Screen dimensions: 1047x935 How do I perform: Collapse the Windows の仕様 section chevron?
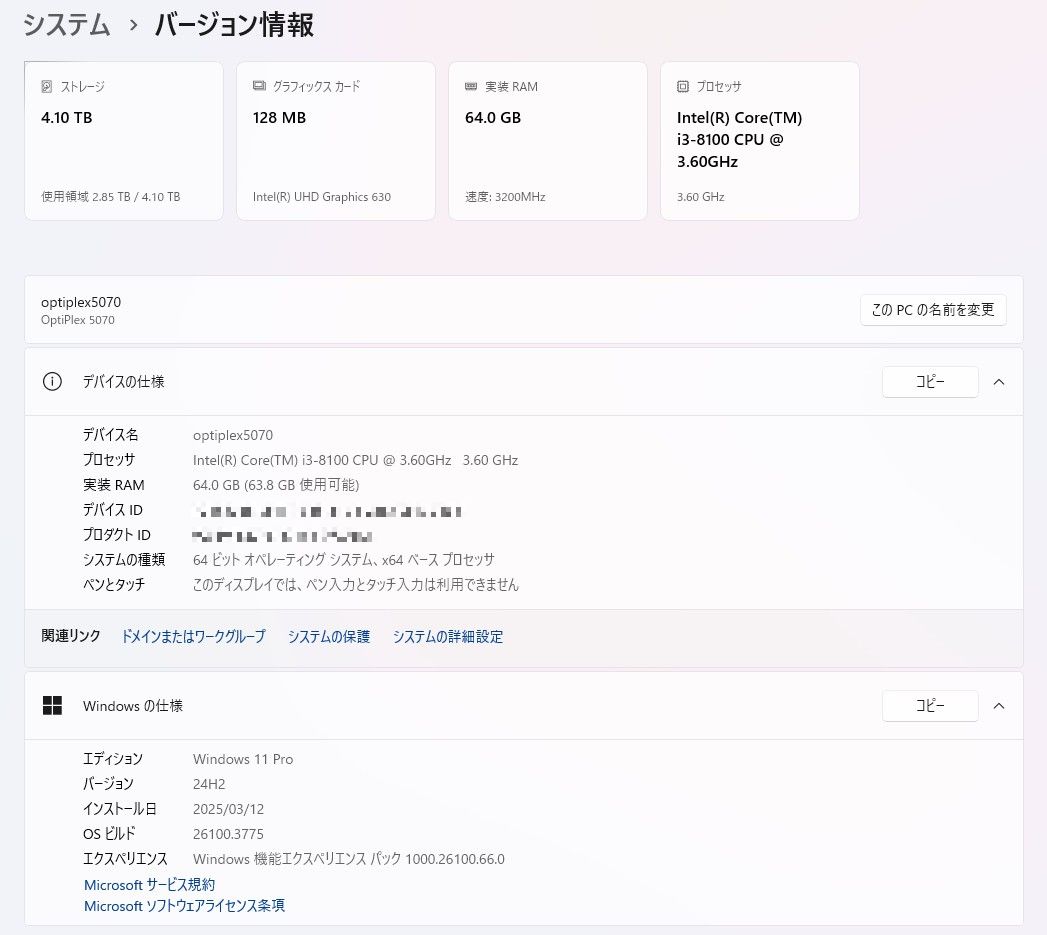999,706
